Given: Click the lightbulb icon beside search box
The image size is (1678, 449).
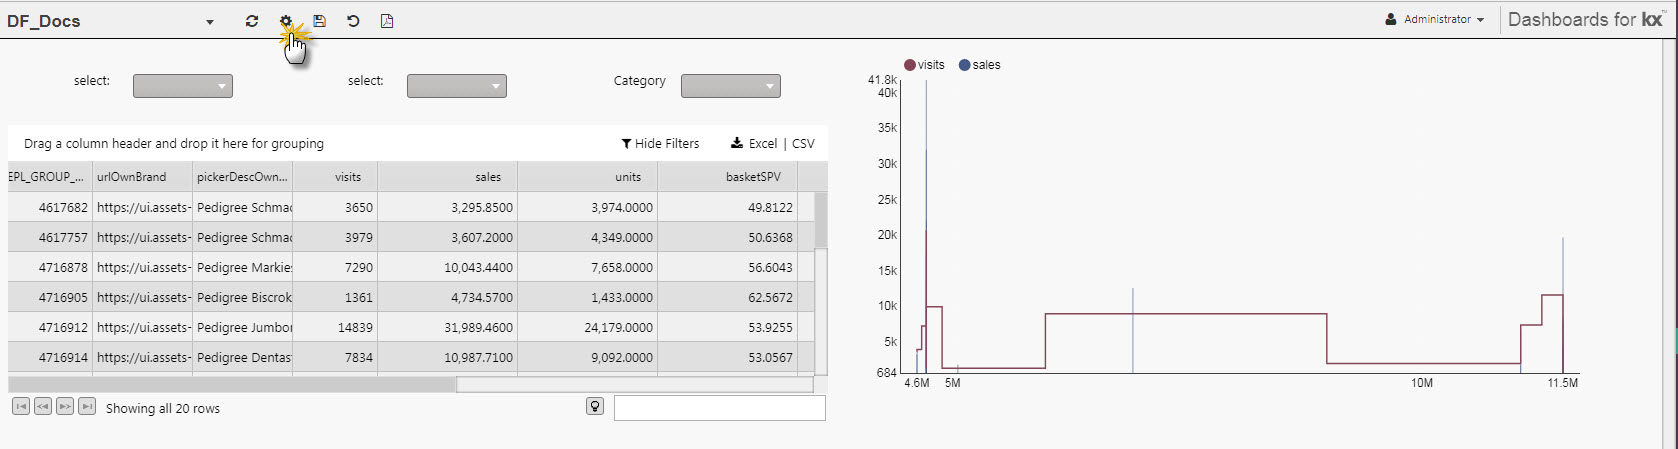Looking at the screenshot, I should pyautogui.click(x=595, y=406).
